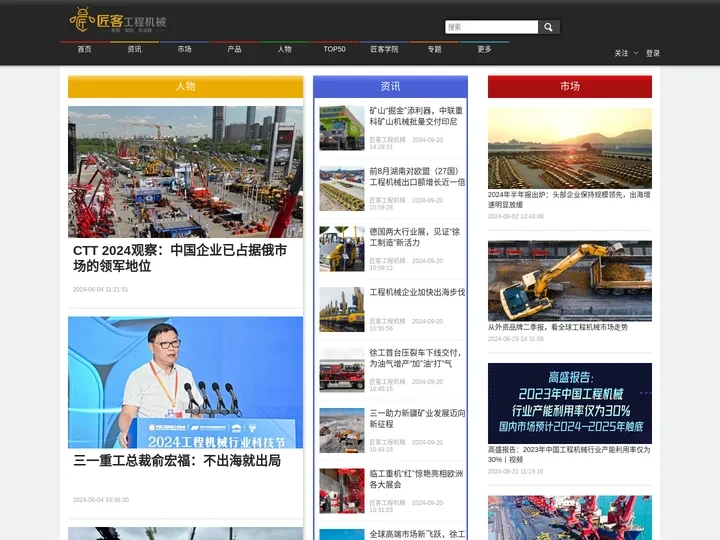Go to 首页 in the navigation

(x=84, y=49)
